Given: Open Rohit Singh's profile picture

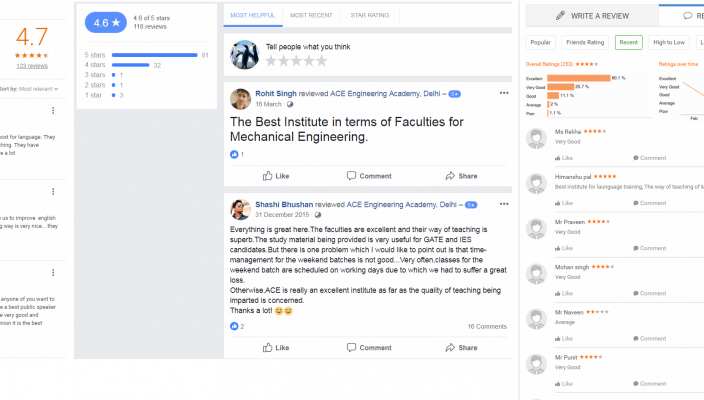Looking at the screenshot, I should (241, 99).
